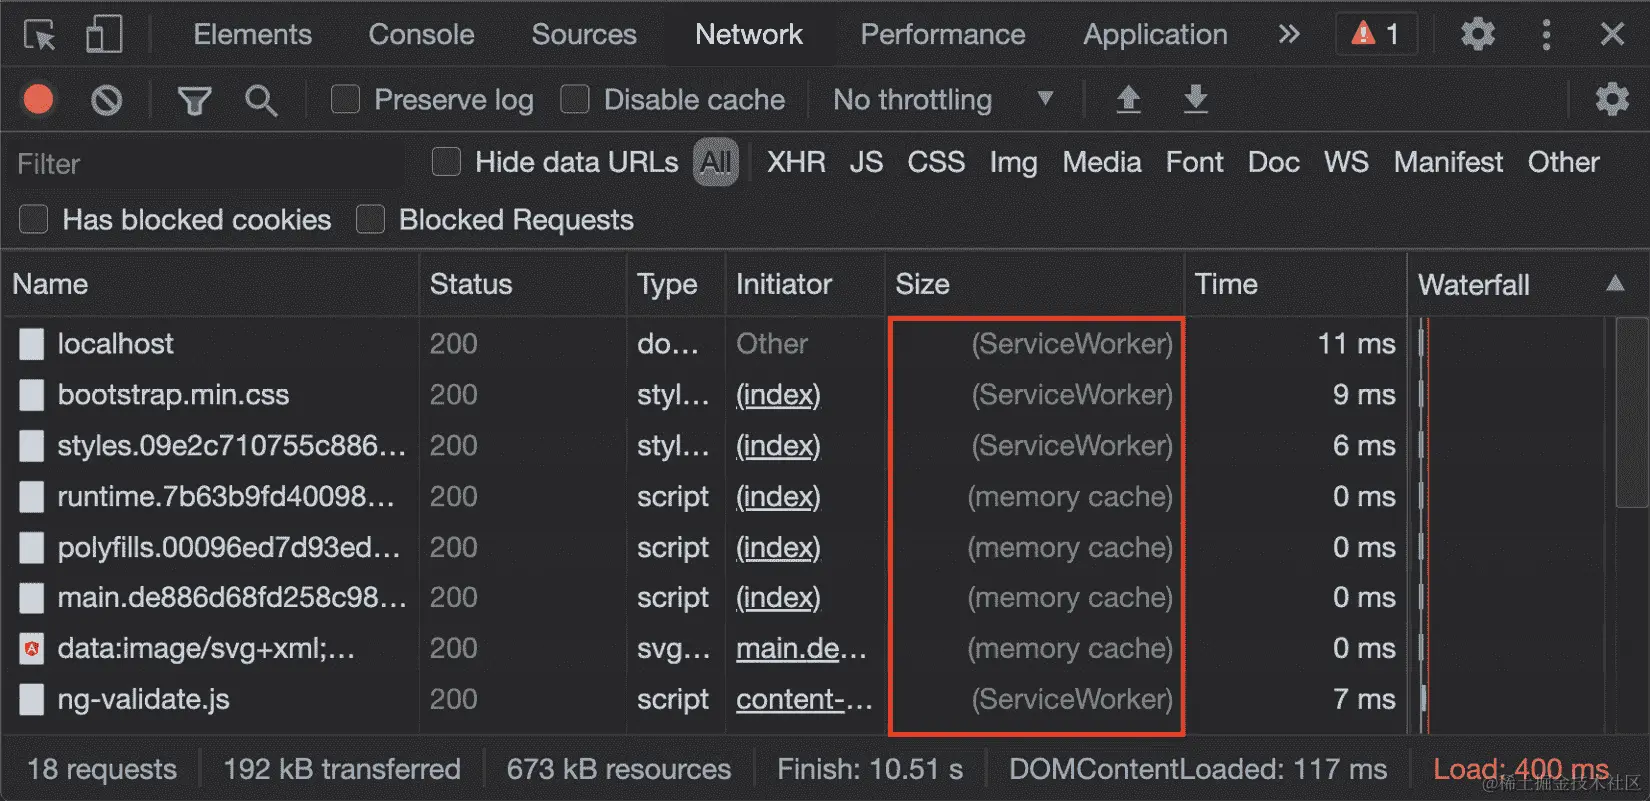Open the No throttling dropdown
1650x801 pixels.
(943, 99)
